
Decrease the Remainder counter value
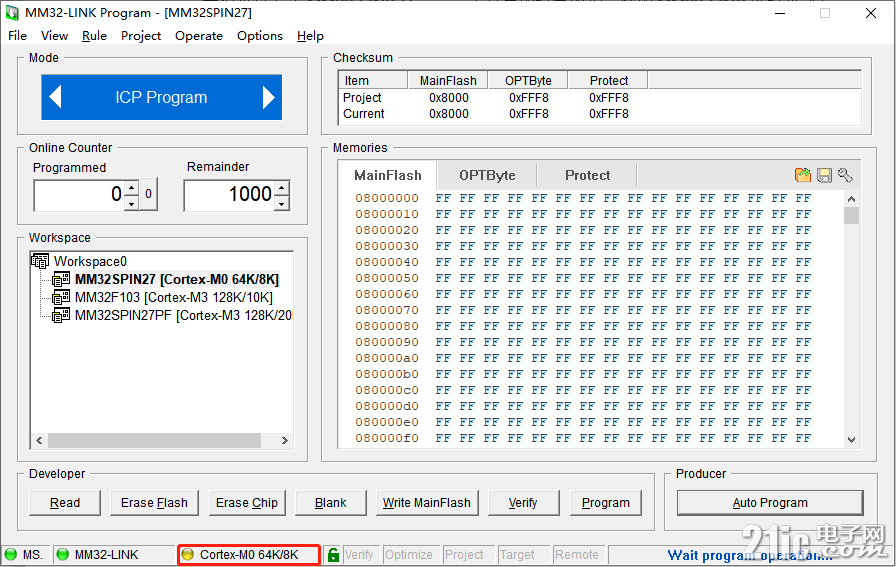point(282,203)
